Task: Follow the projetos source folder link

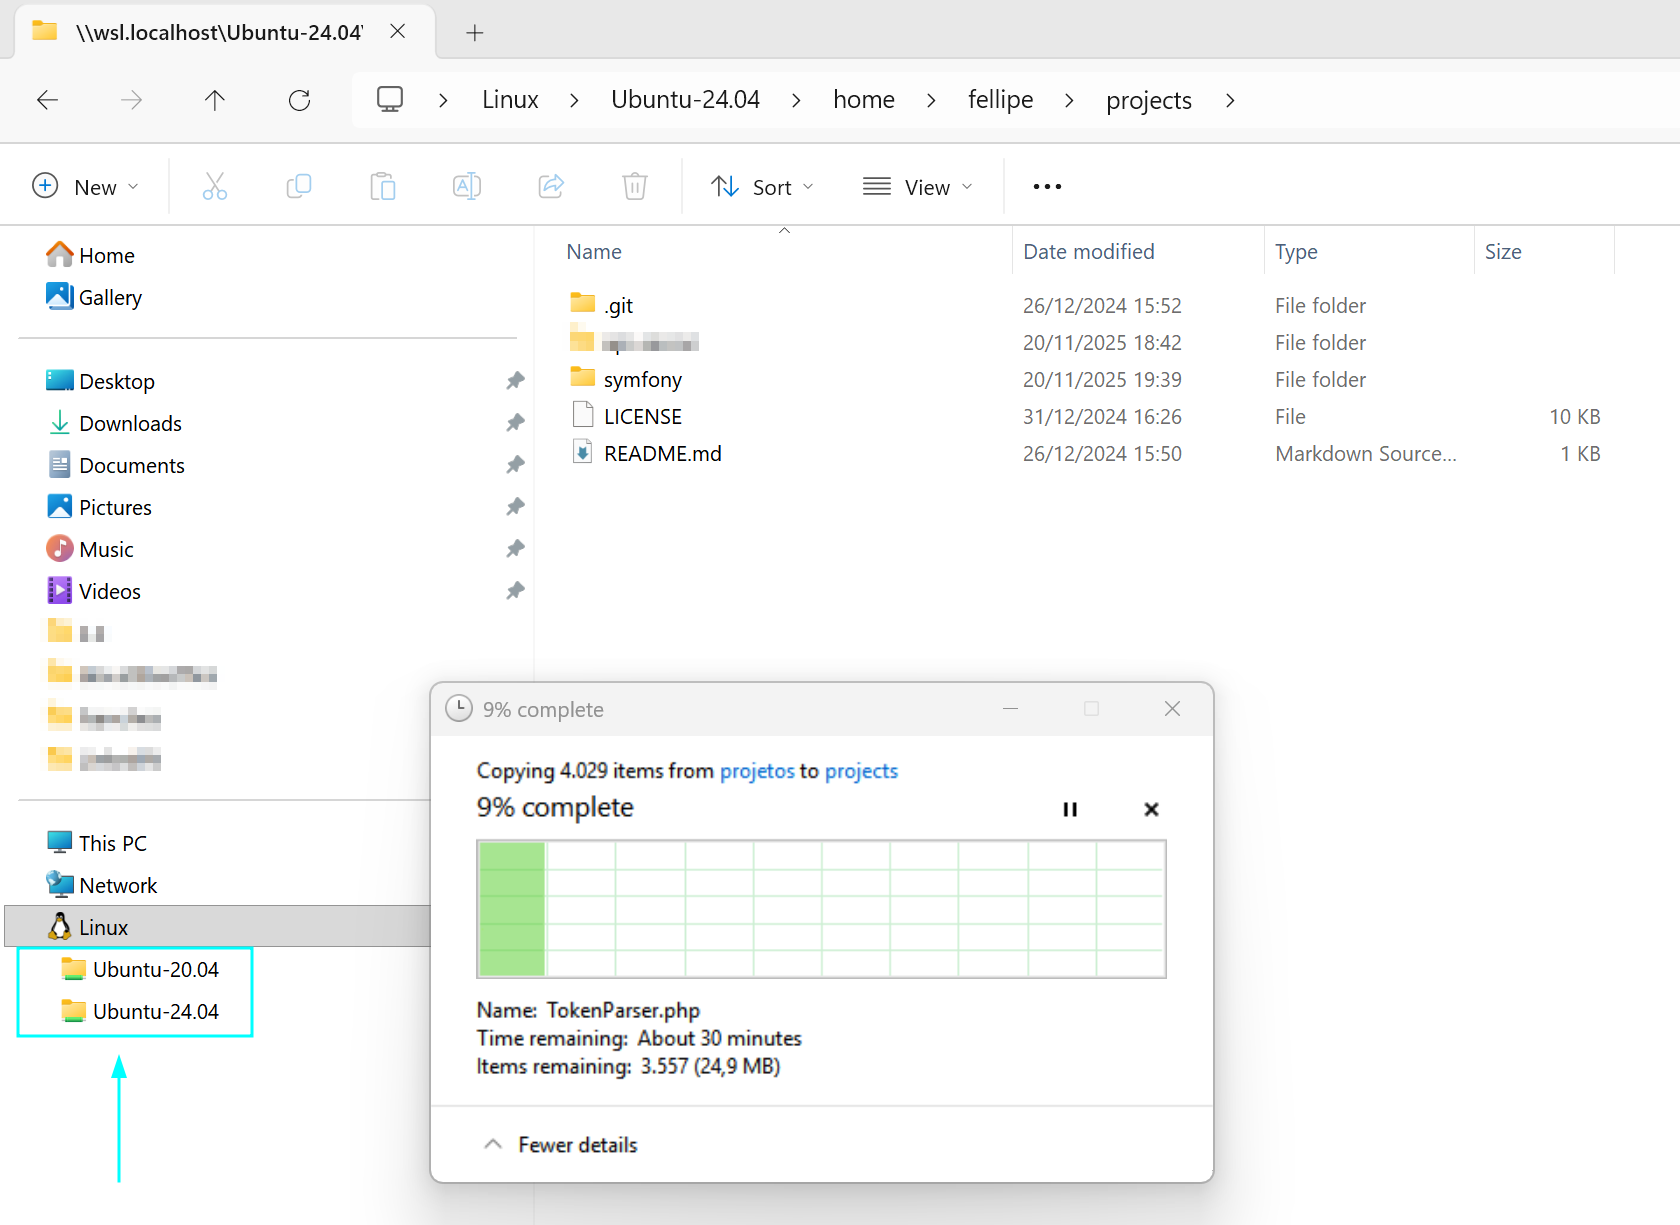Action: click(756, 771)
